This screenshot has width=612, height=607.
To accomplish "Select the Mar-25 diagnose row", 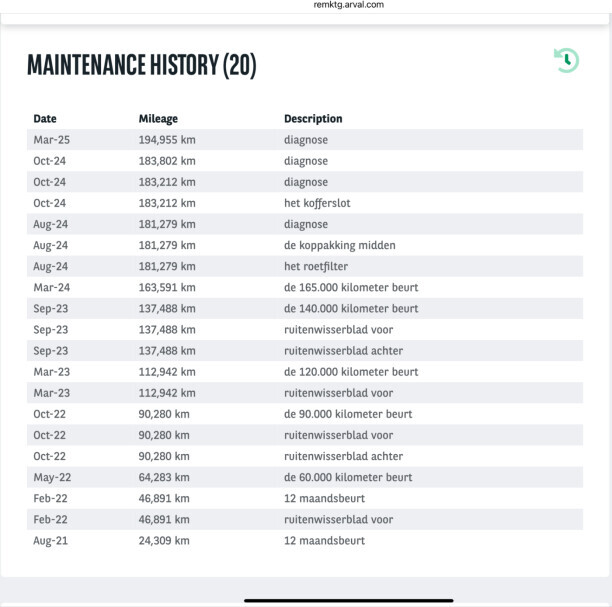I will click(x=305, y=140).
